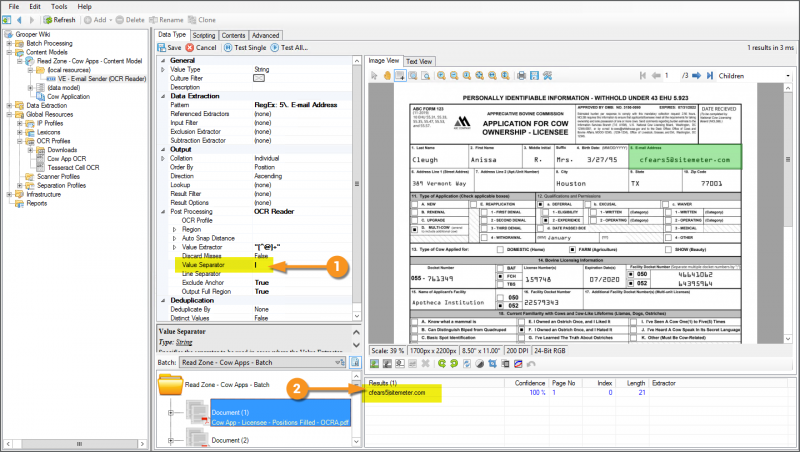Expand the Batch Processing tree node
Screen dimensions: 800x452
click(9, 44)
